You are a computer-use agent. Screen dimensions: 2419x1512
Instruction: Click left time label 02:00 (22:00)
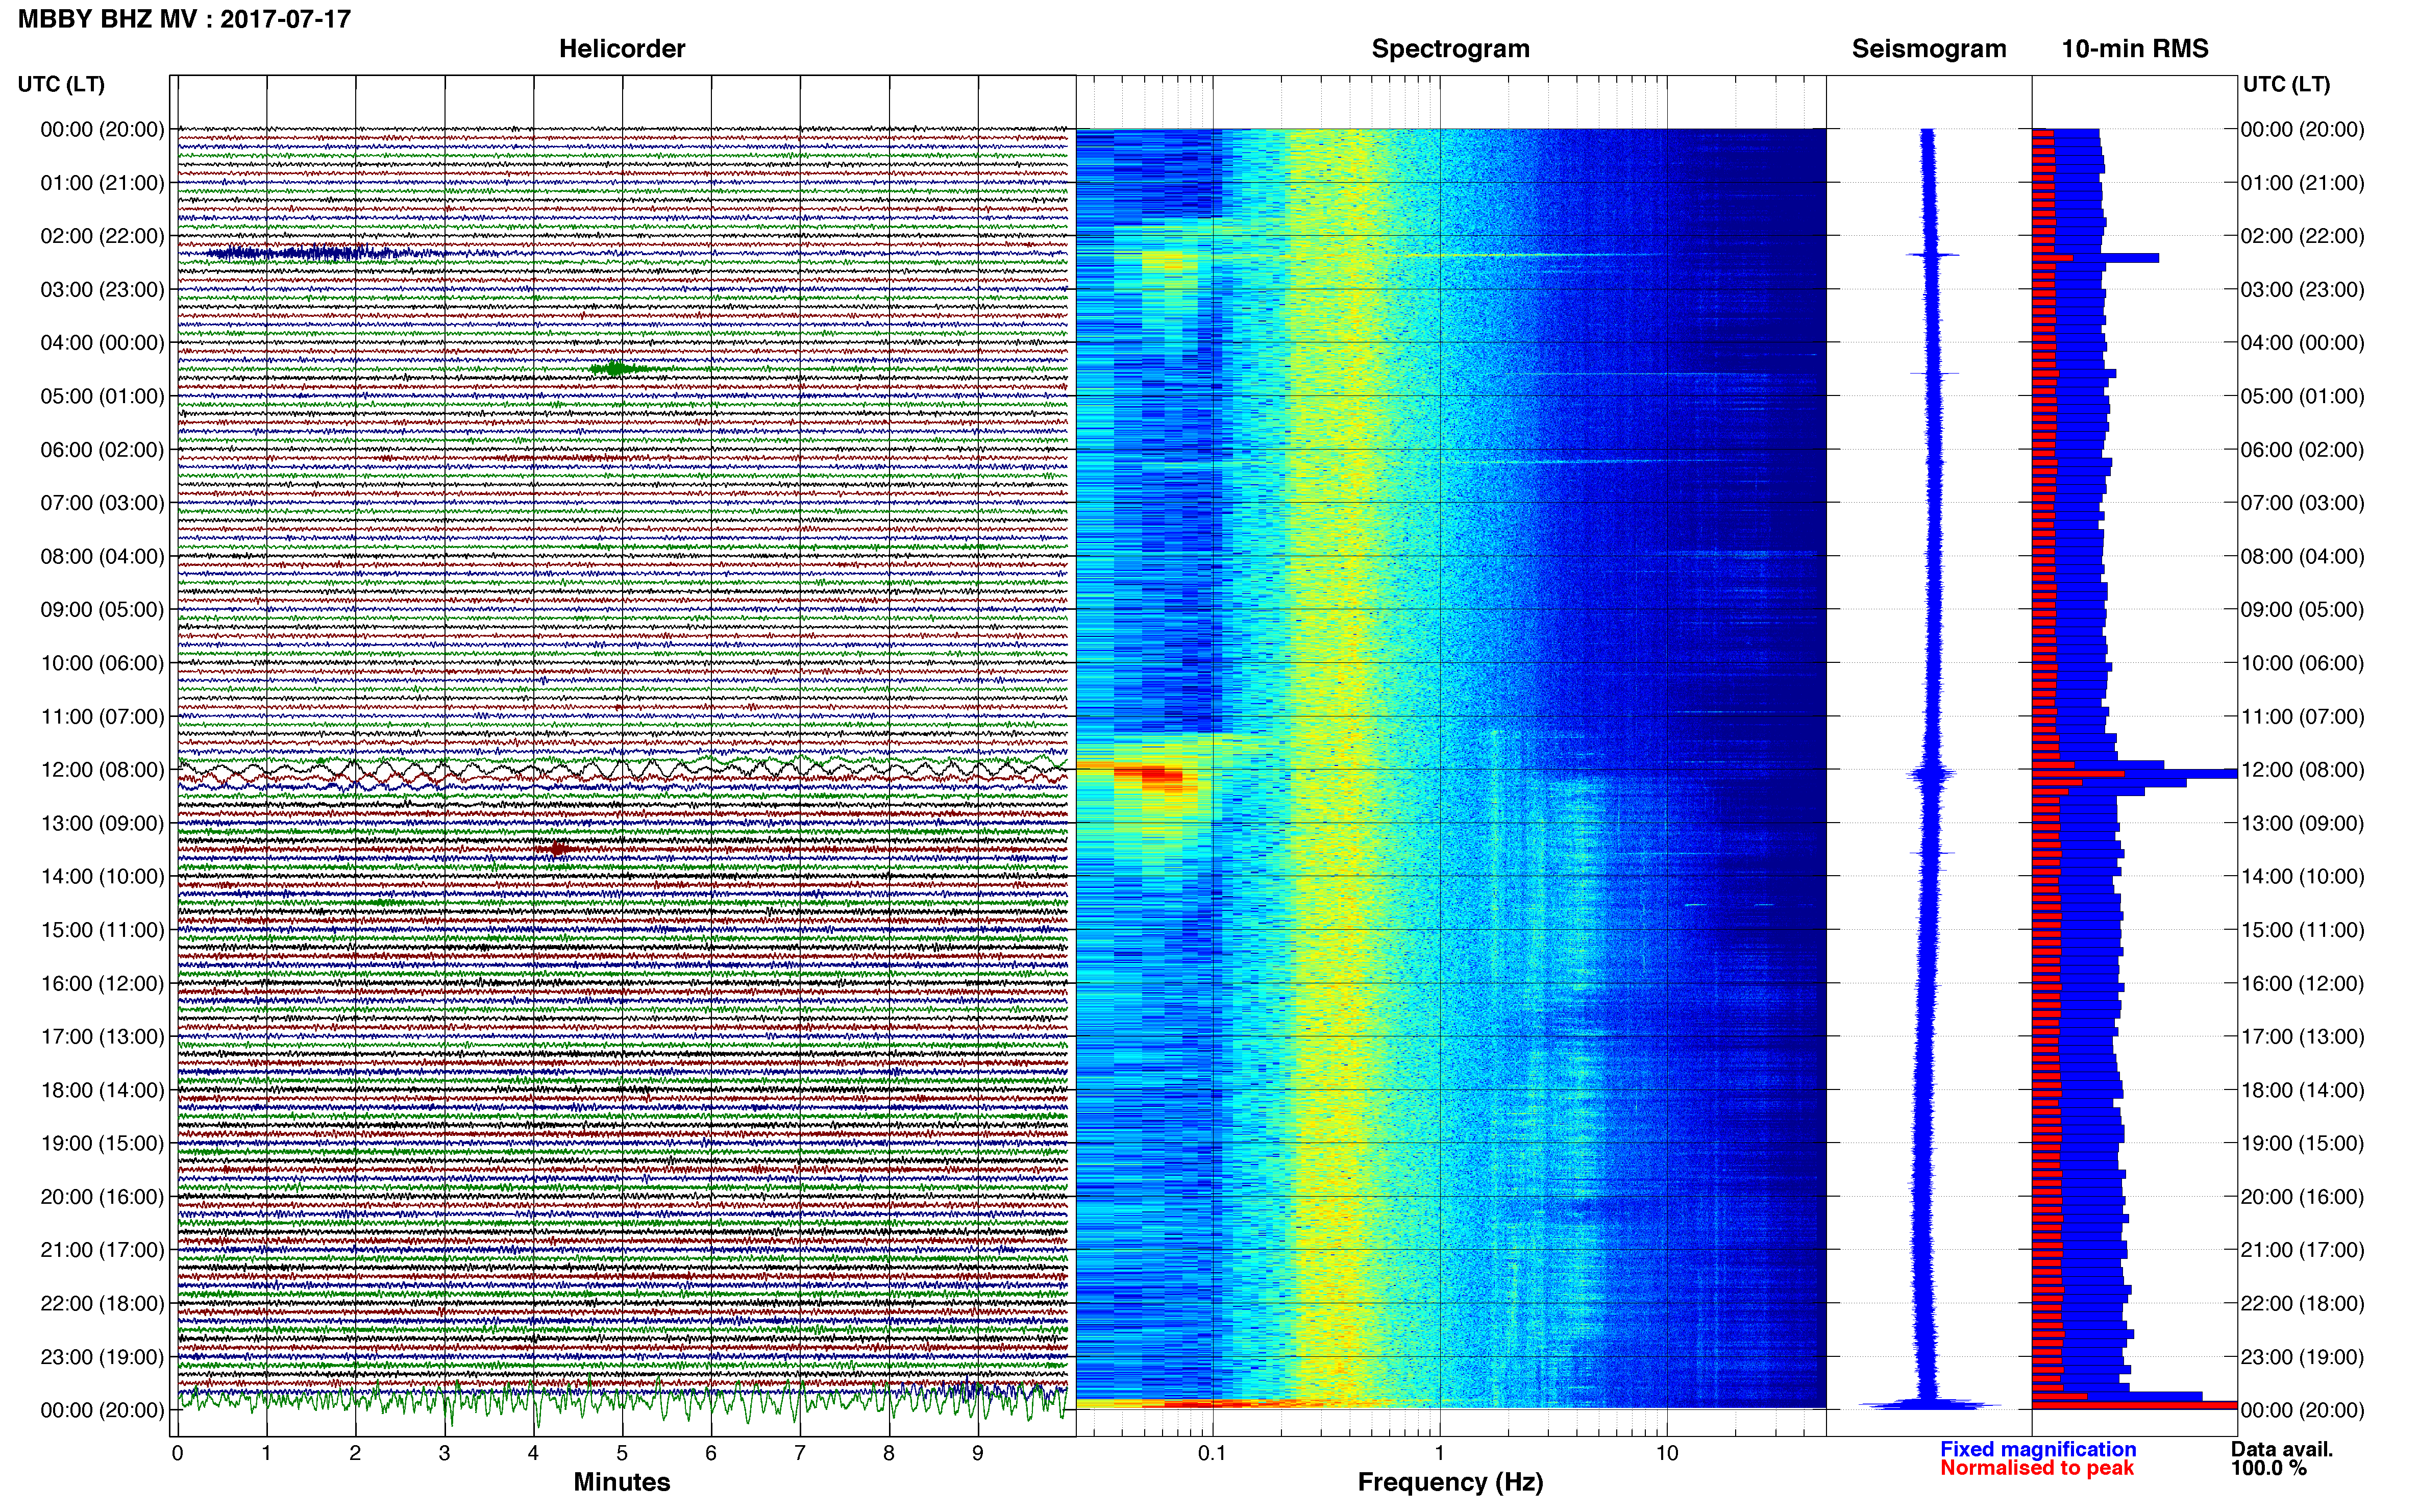pyautogui.click(x=102, y=236)
